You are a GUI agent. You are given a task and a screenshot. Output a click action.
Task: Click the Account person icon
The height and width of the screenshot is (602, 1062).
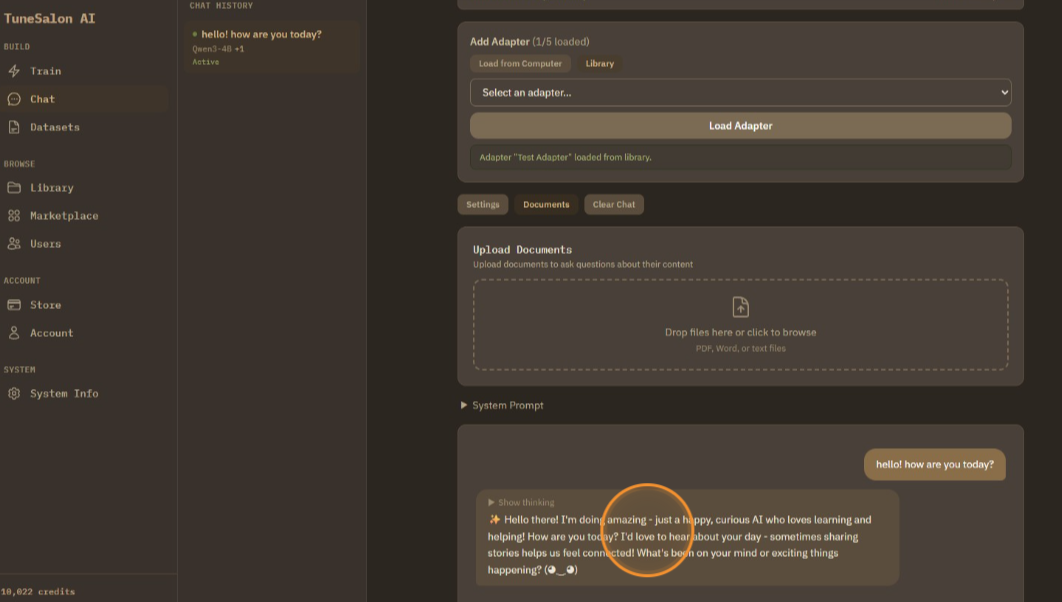14,333
